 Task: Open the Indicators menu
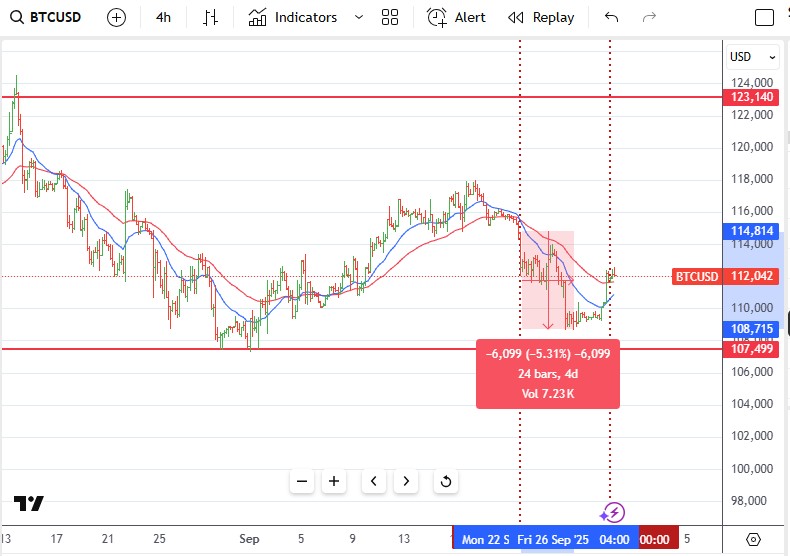pos(293,18)
